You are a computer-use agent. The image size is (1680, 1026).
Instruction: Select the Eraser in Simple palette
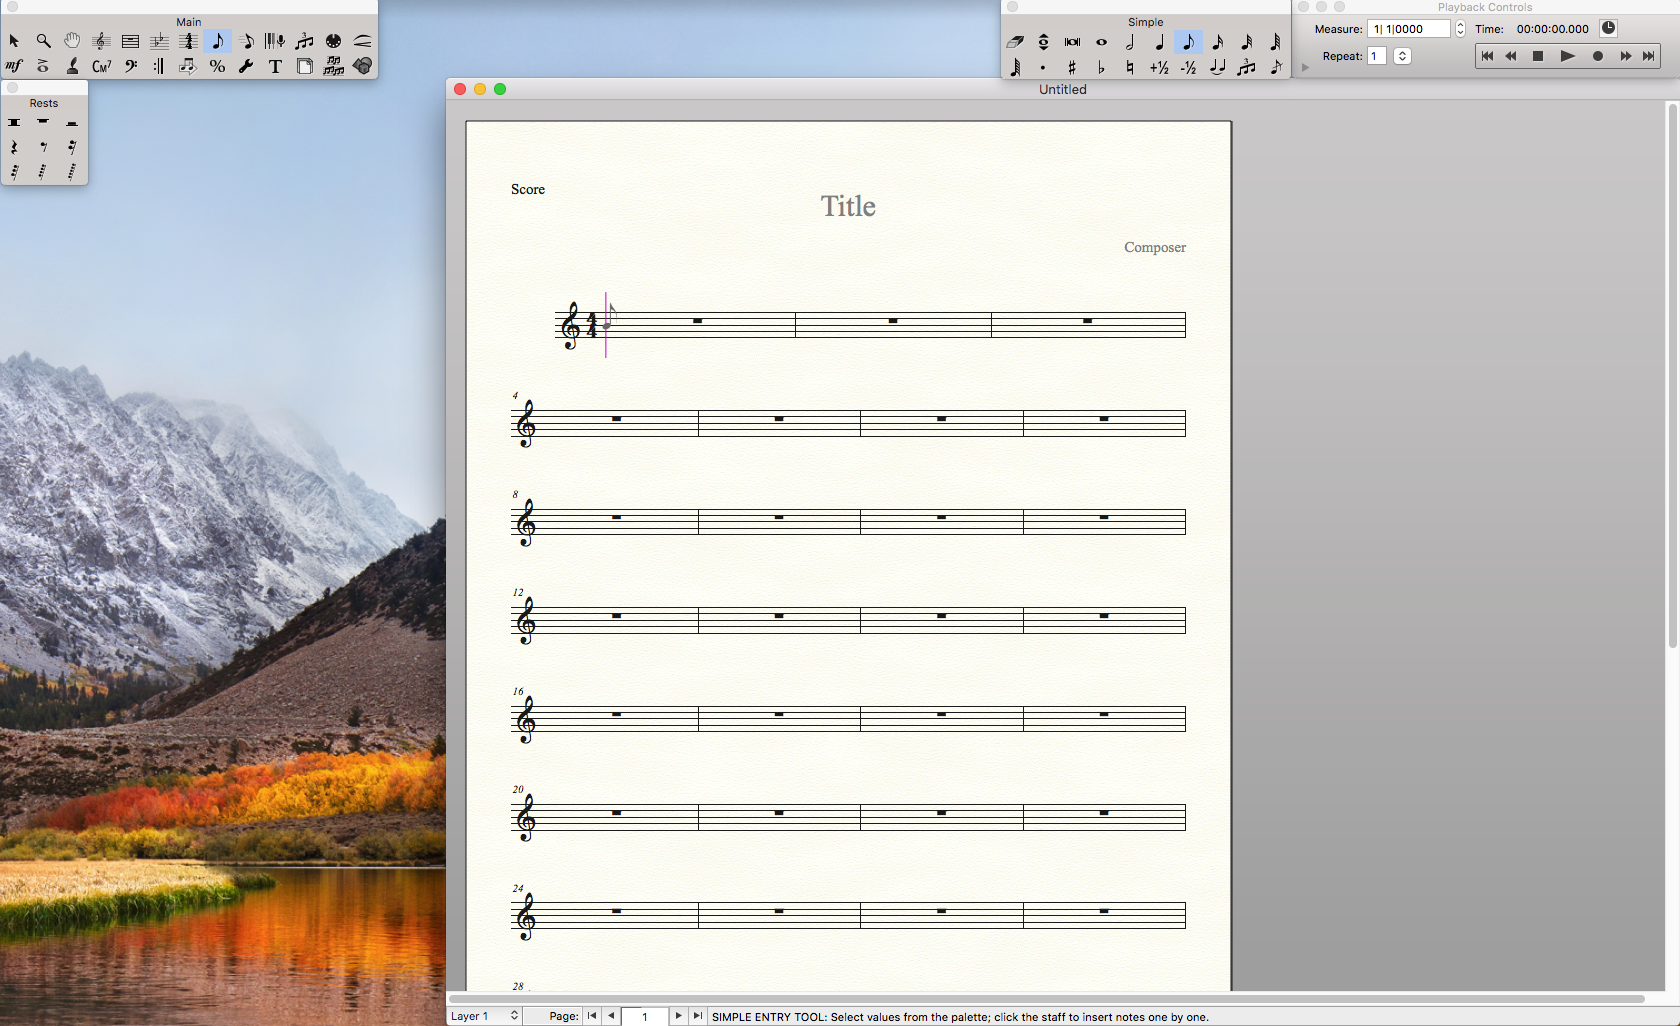pos(1014,42)
